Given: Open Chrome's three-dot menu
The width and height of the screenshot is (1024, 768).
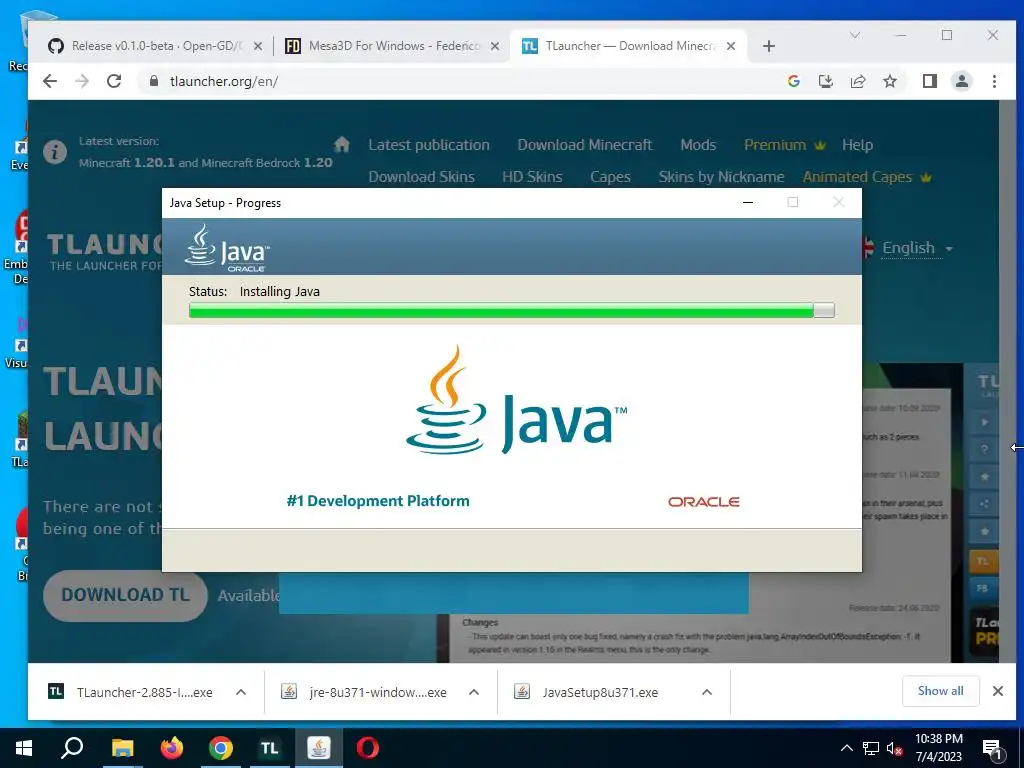Looking at the screenshot, I should coord(994,81).
